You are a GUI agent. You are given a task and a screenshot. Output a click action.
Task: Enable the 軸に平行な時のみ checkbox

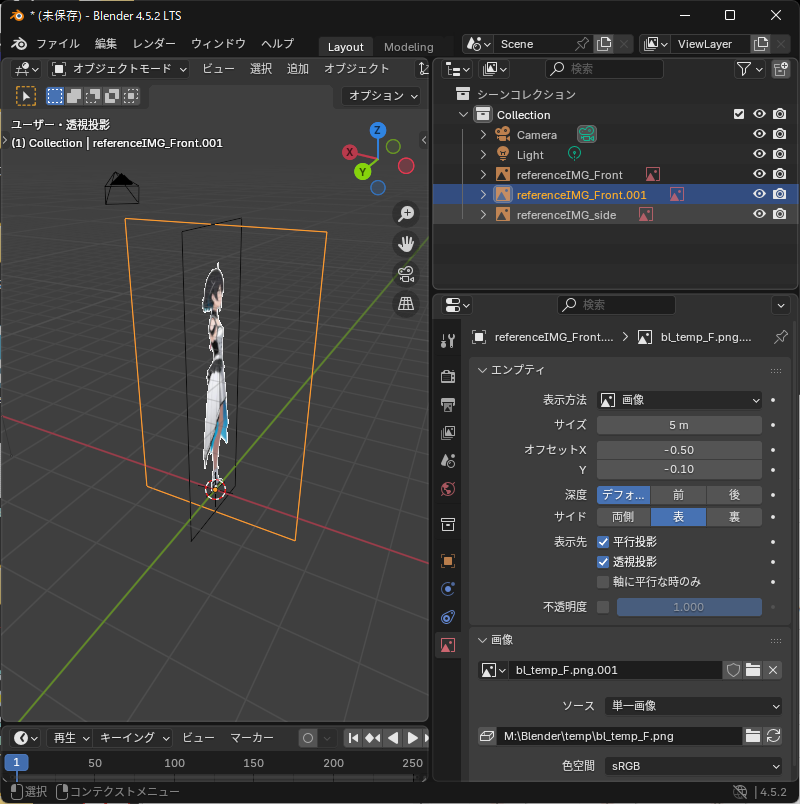603,581
